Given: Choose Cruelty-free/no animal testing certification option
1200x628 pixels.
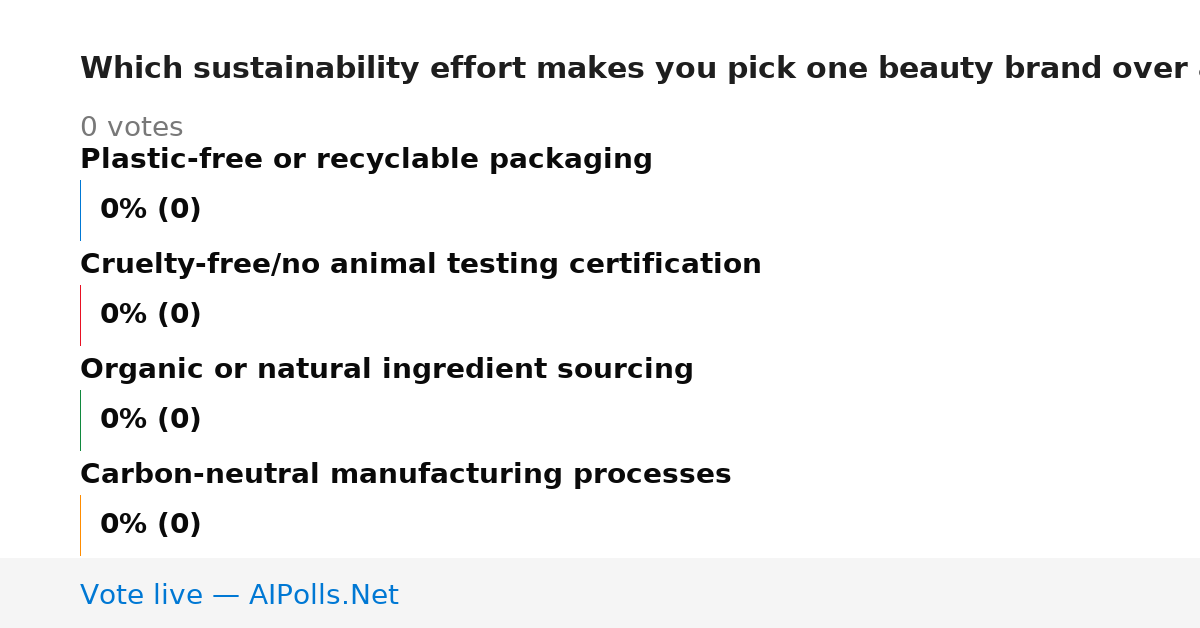Looking at the screenshot, I should pyautogui.click(x=421, y=265).
